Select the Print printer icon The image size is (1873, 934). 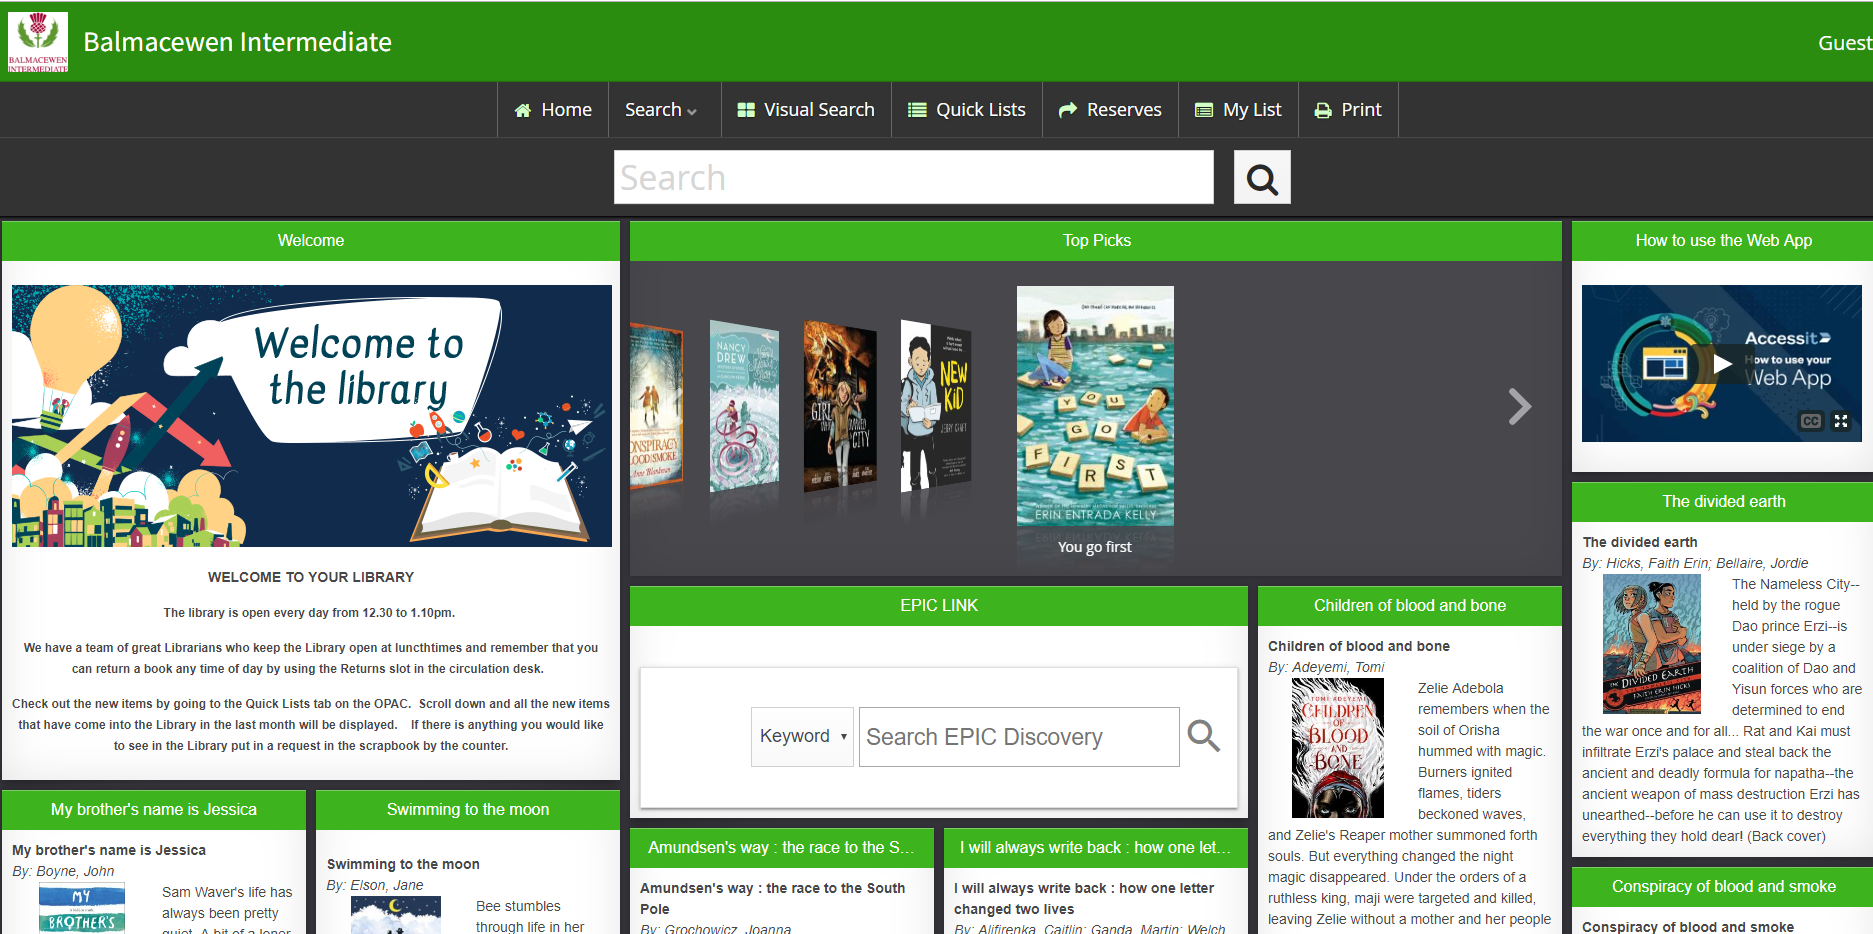[1321, 109]
